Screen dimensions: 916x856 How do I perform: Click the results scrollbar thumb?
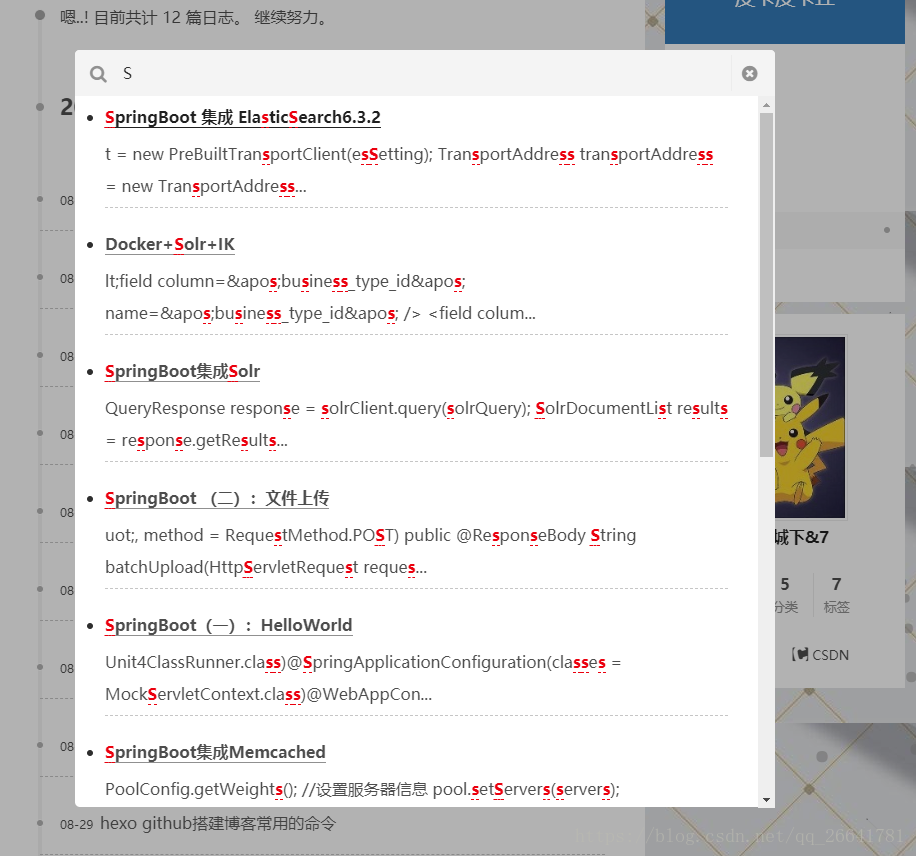click(x=766, y=285)
